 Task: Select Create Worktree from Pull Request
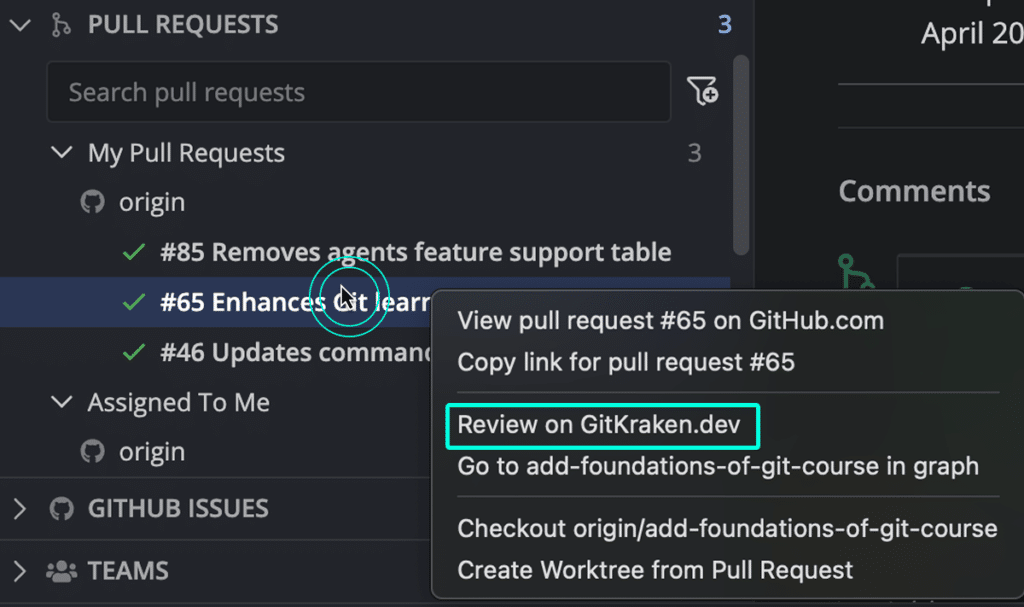[x=655, y=570]
